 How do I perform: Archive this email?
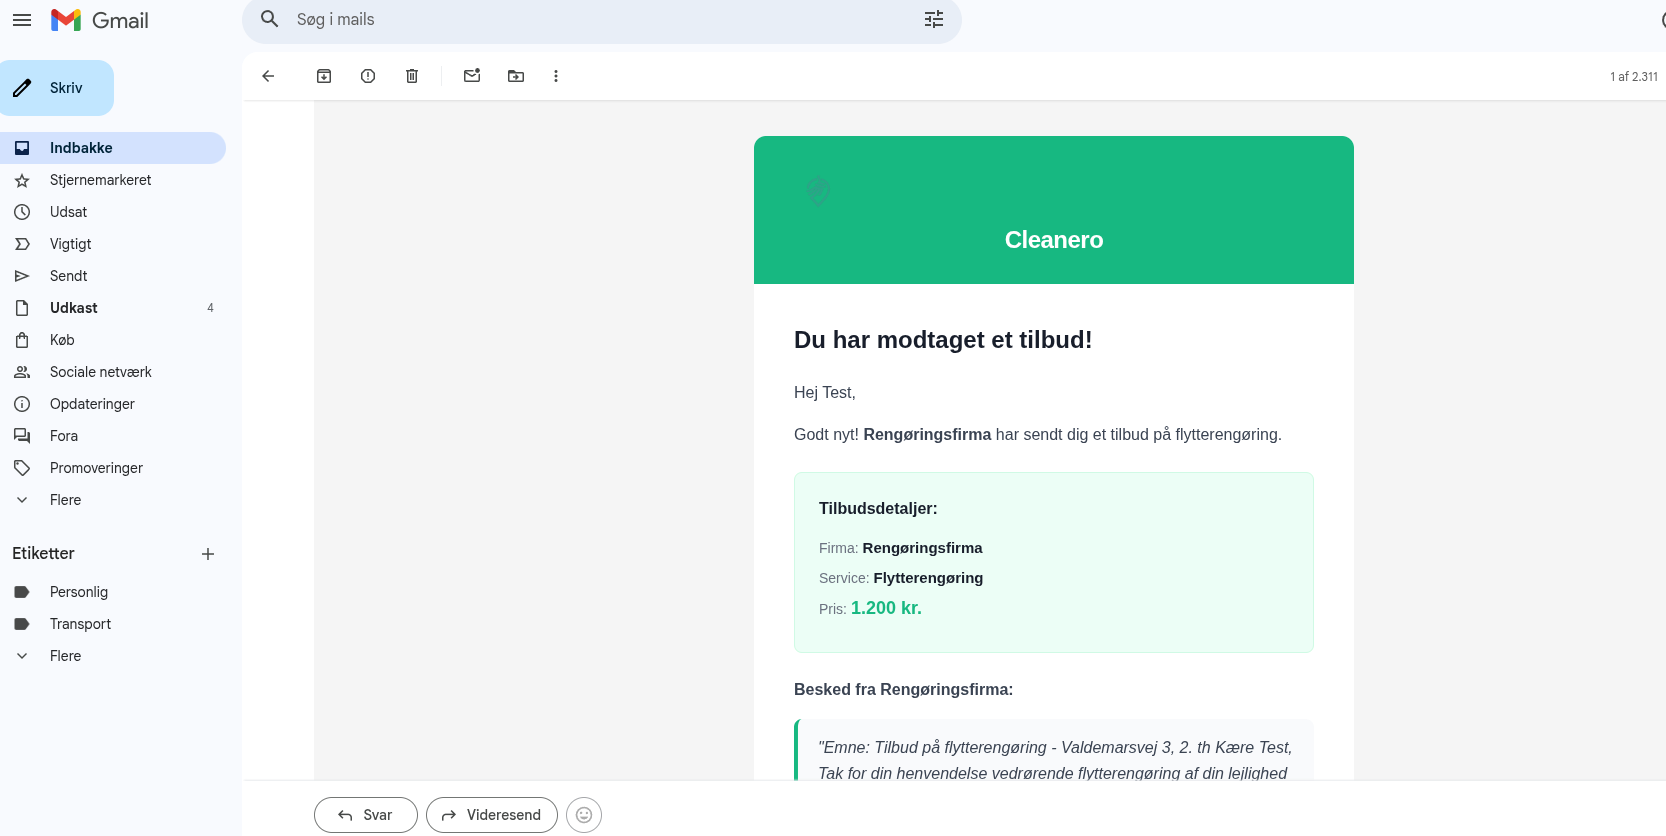(324, 76)
